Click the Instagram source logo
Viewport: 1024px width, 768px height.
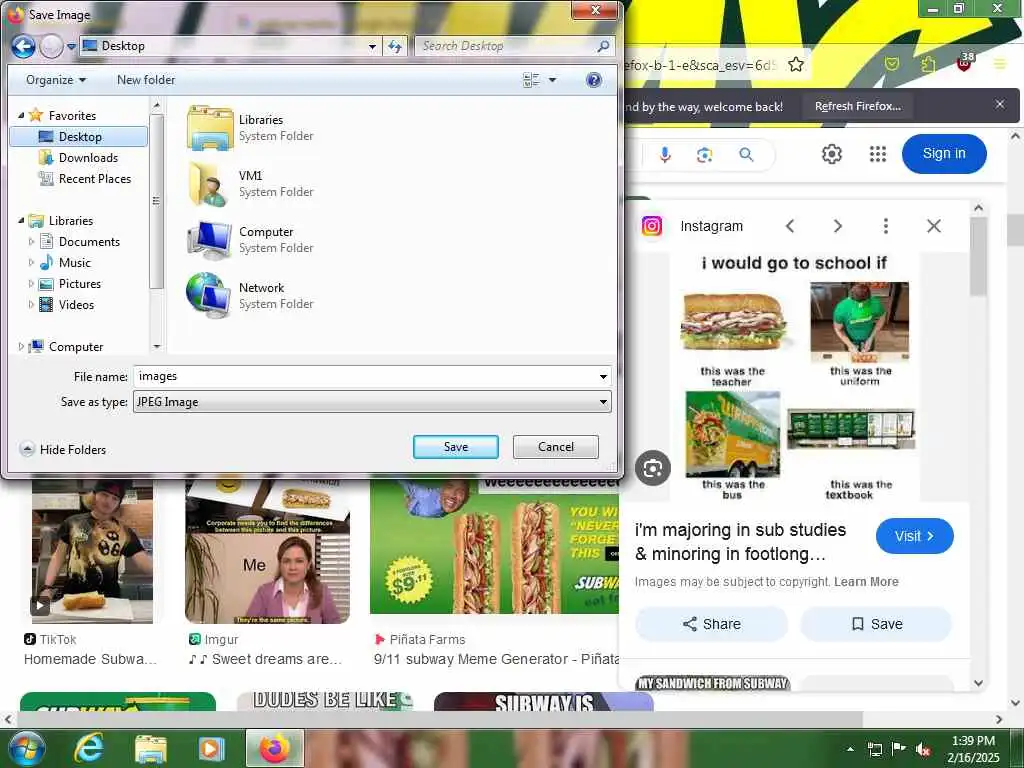(652, 226)
